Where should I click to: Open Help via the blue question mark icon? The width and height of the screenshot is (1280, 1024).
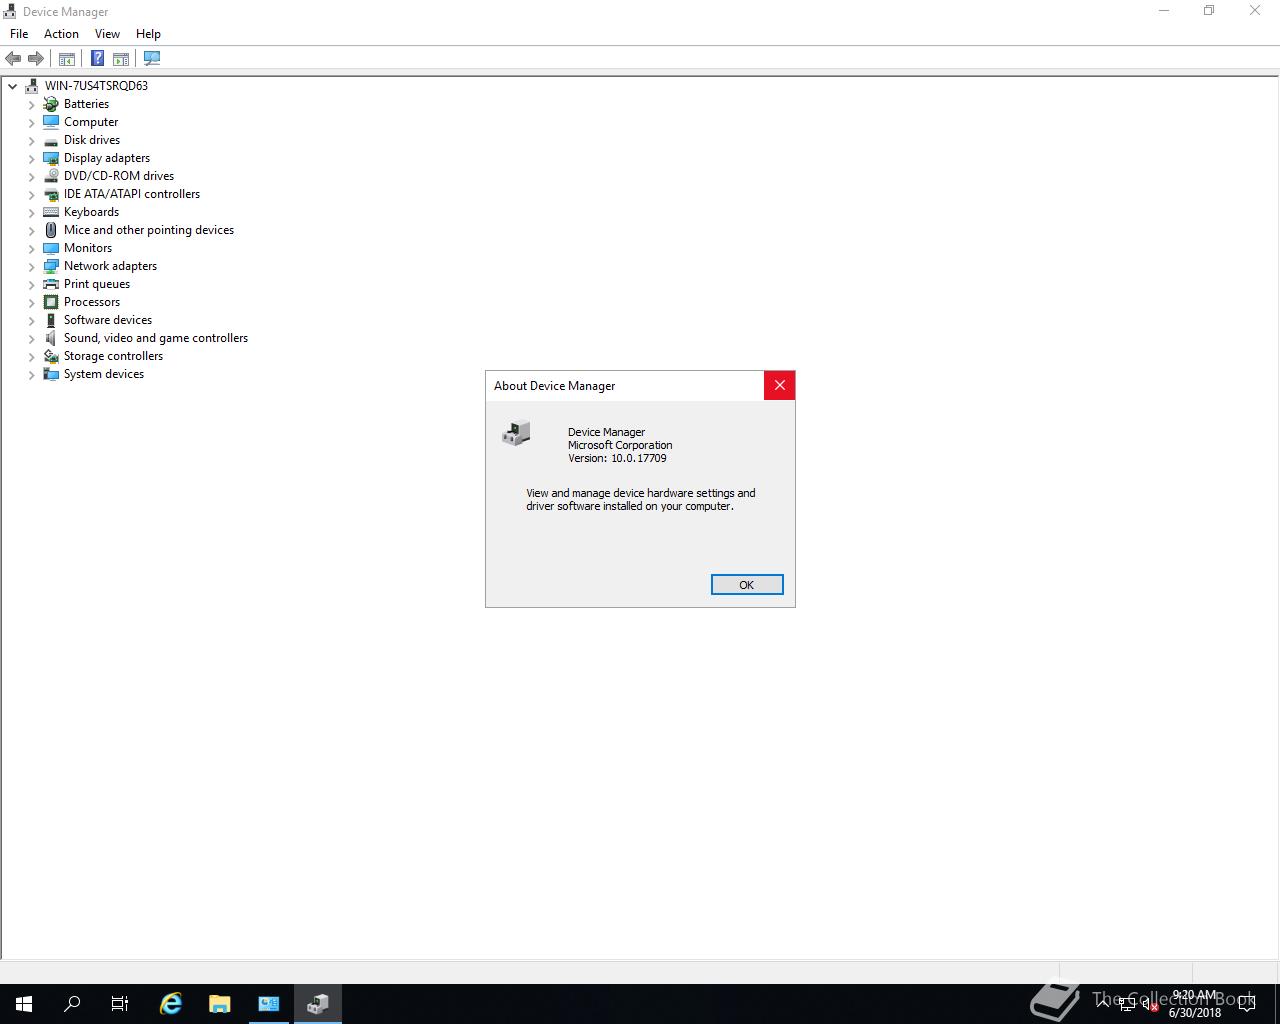click(97, 59)
